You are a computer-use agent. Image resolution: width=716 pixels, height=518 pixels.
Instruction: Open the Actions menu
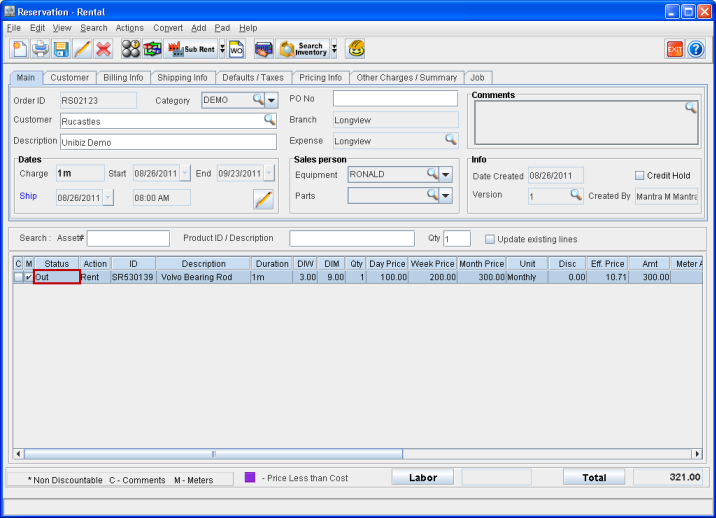point(130,28)
